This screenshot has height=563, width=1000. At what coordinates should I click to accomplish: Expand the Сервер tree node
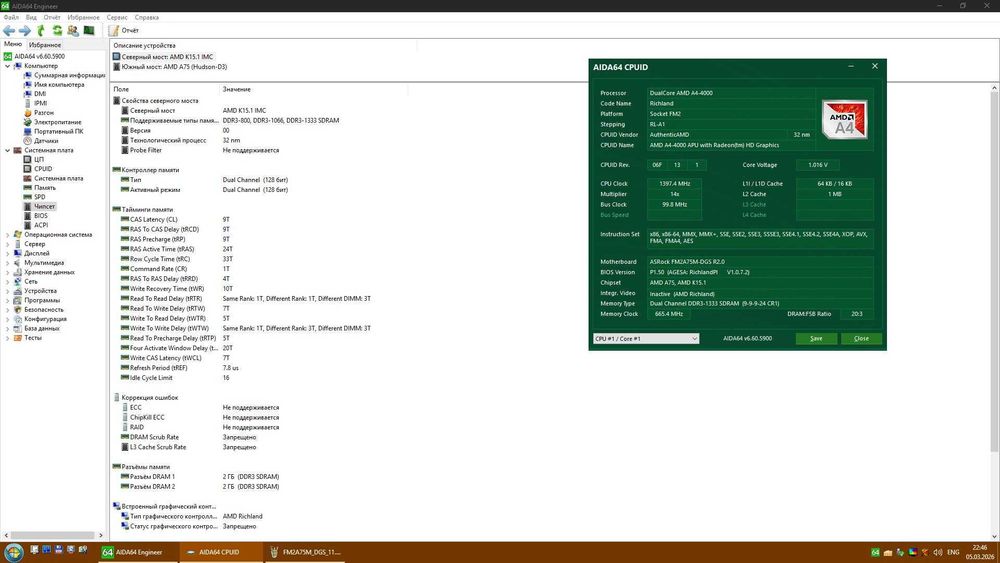coord(8,244)
